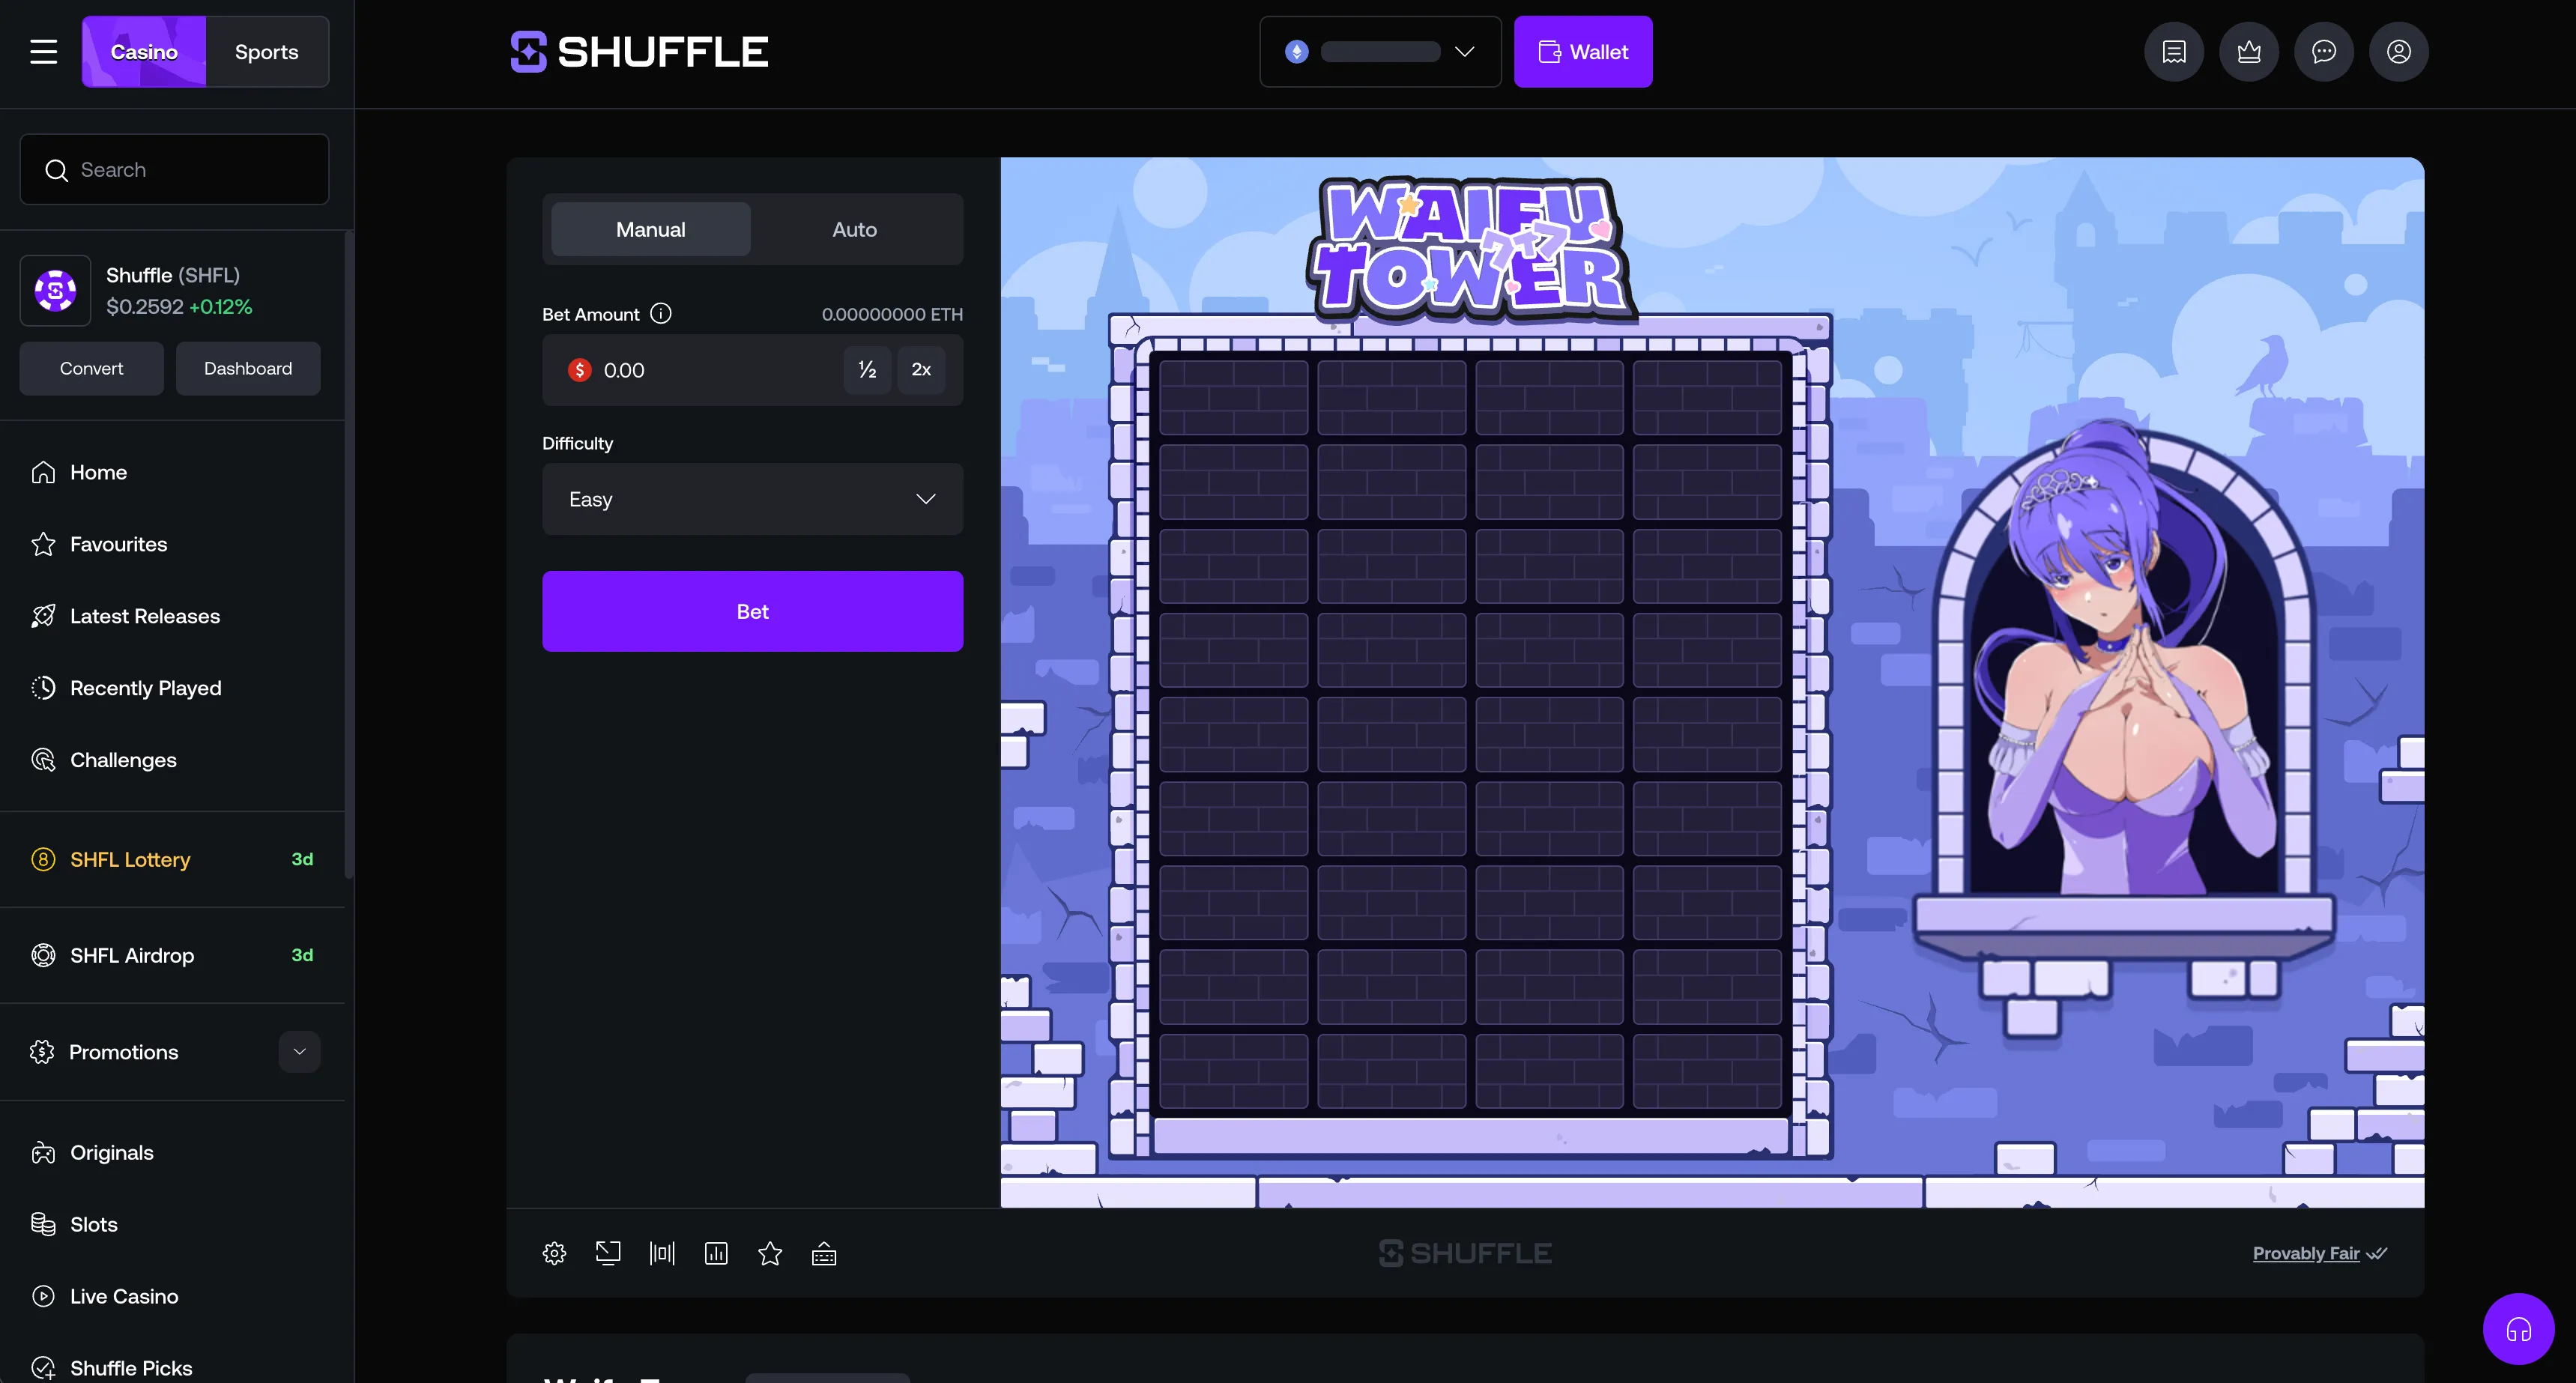This screenshot has width=2576, height=1383.
Task: Click the purple Bet button
Action: [x=753, y=611]
